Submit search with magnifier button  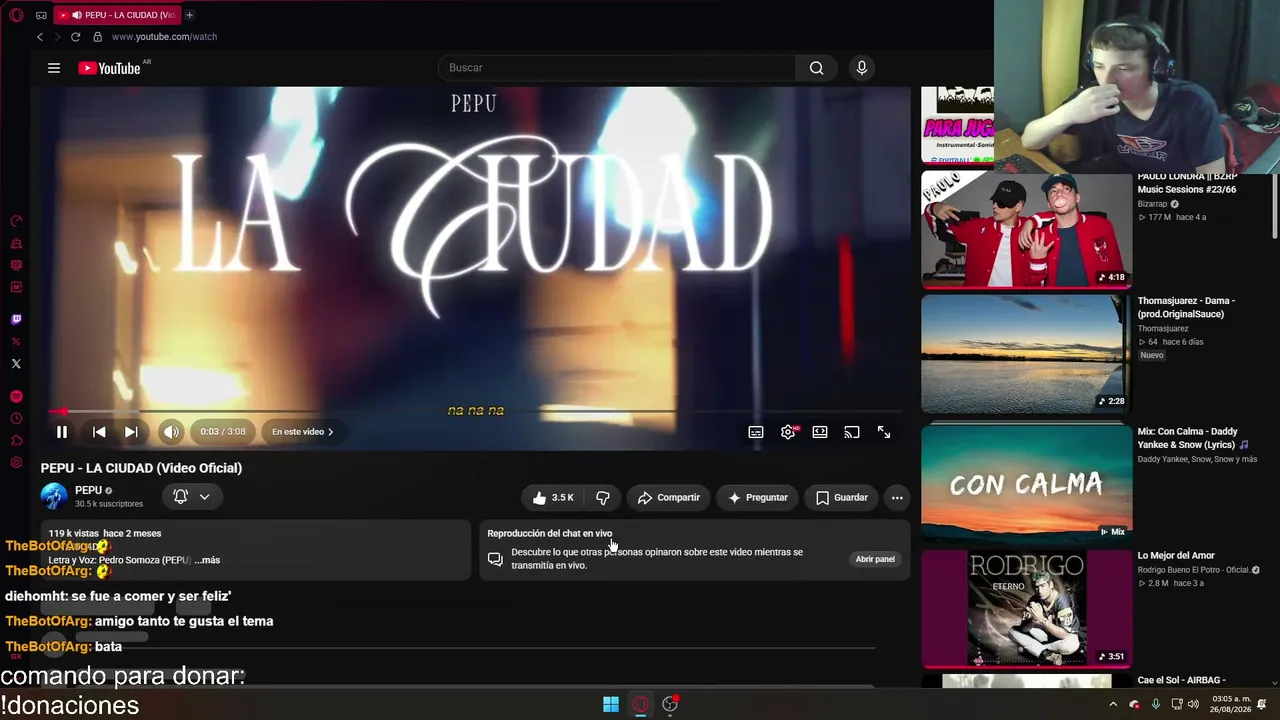click(x=817, y=68)
